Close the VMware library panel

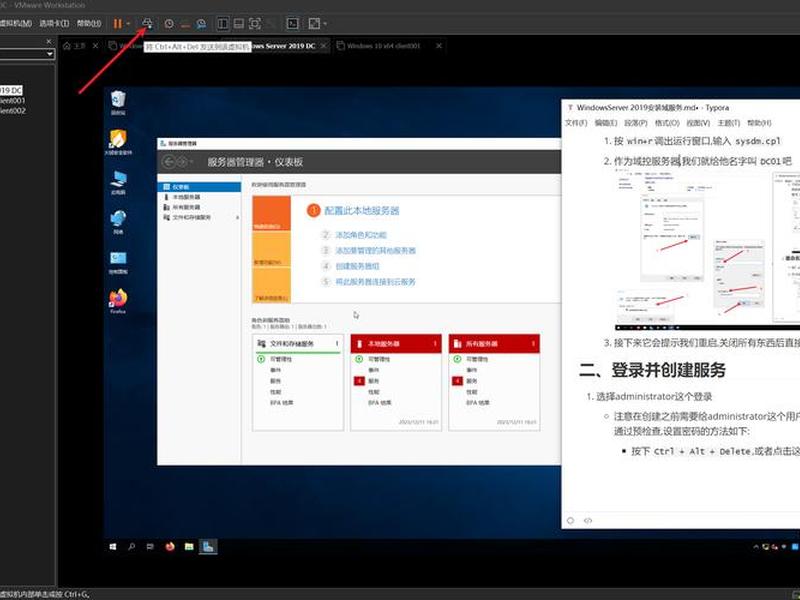pos(49,41)
